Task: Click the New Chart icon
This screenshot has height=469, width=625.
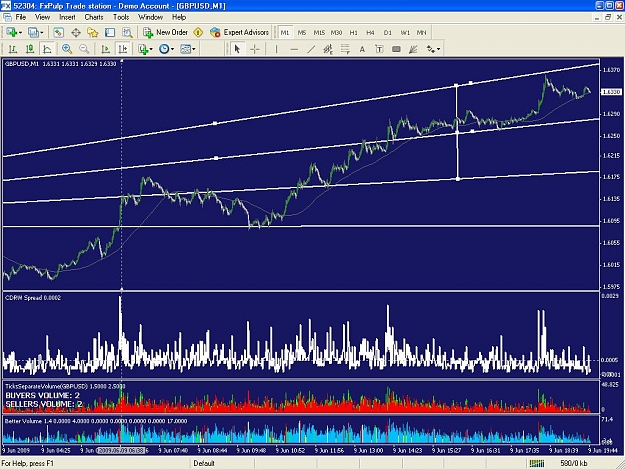Action: pyautogui.click(x=12, y=33)
